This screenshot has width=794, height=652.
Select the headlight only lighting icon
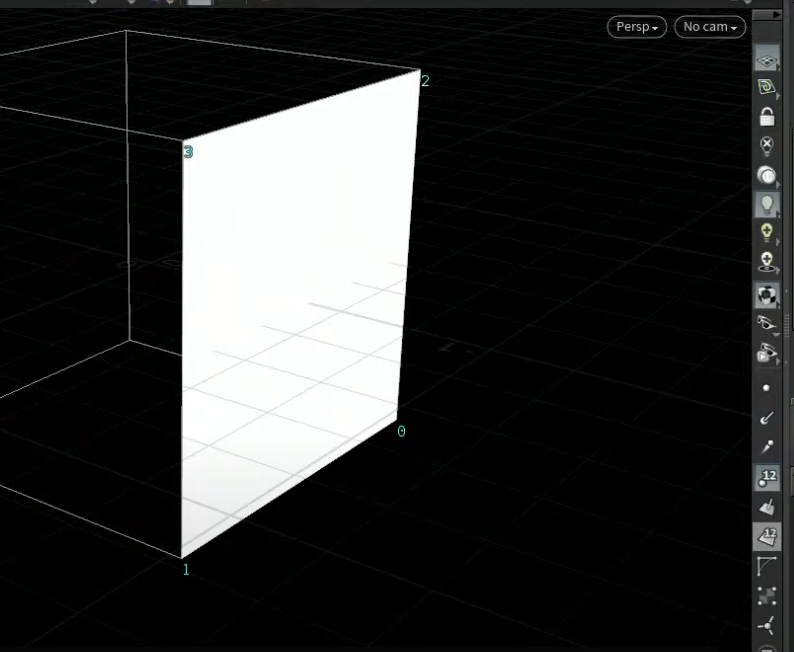click(767, 175)
